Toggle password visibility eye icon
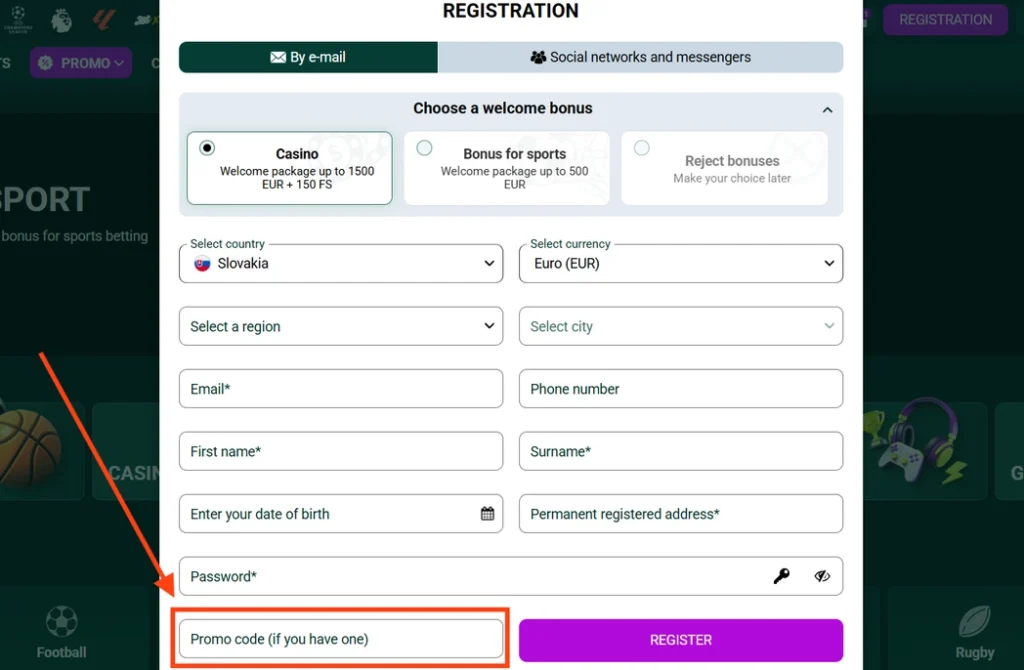This screenshot has width=1024, height=670. pyautogui.click(x=822, y=576)
